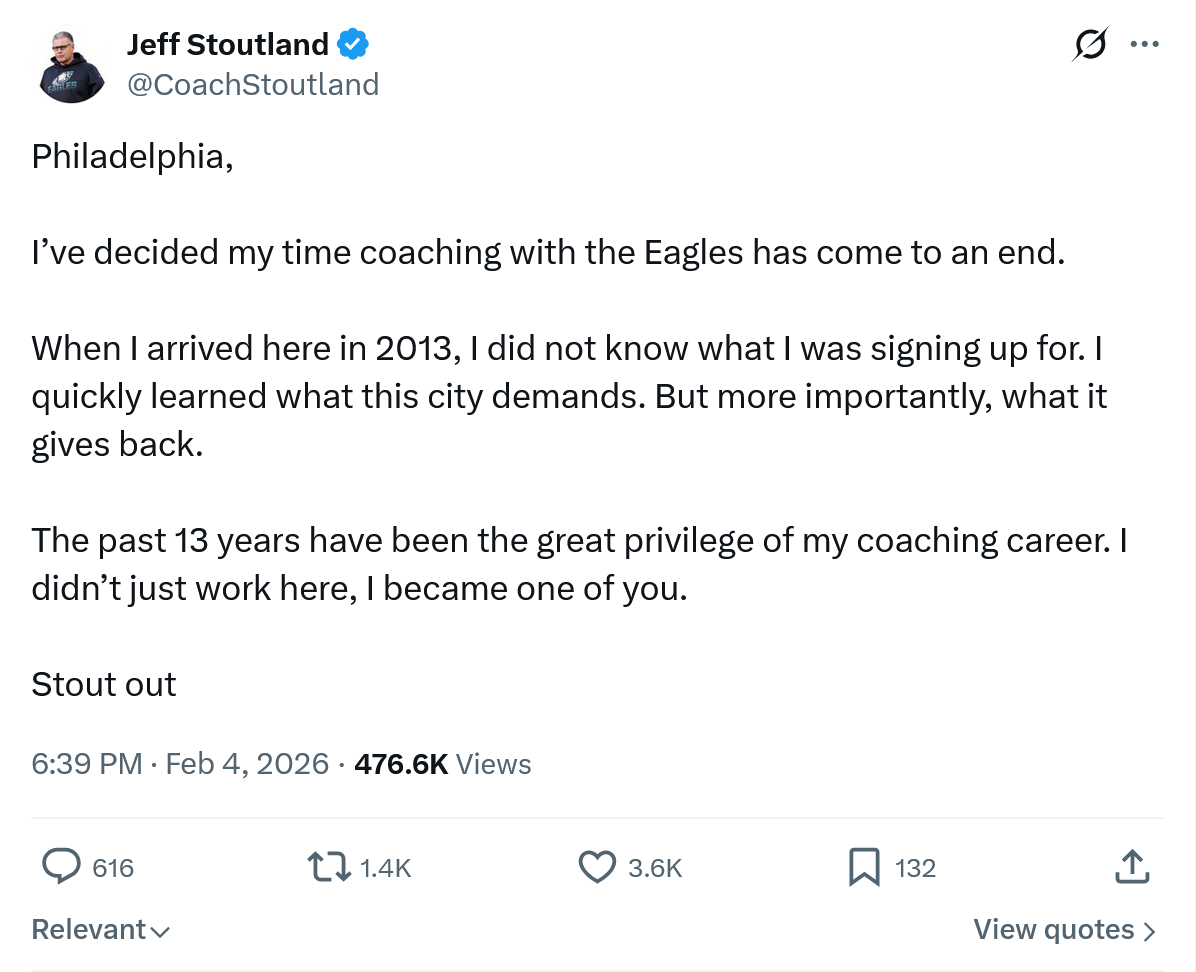Open Jeff Stoutland's display name link

(226, 43)
